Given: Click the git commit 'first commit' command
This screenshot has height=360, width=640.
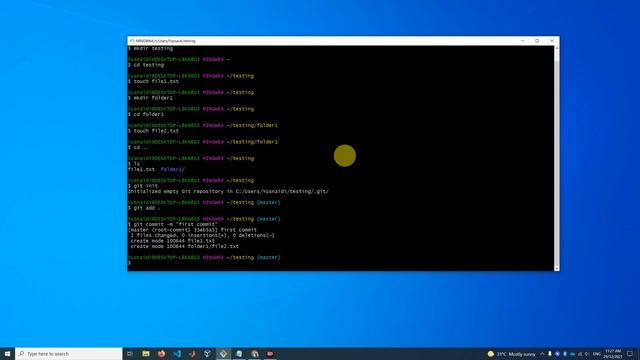Looking at the screenshot, I should click(x=173, y=224).
